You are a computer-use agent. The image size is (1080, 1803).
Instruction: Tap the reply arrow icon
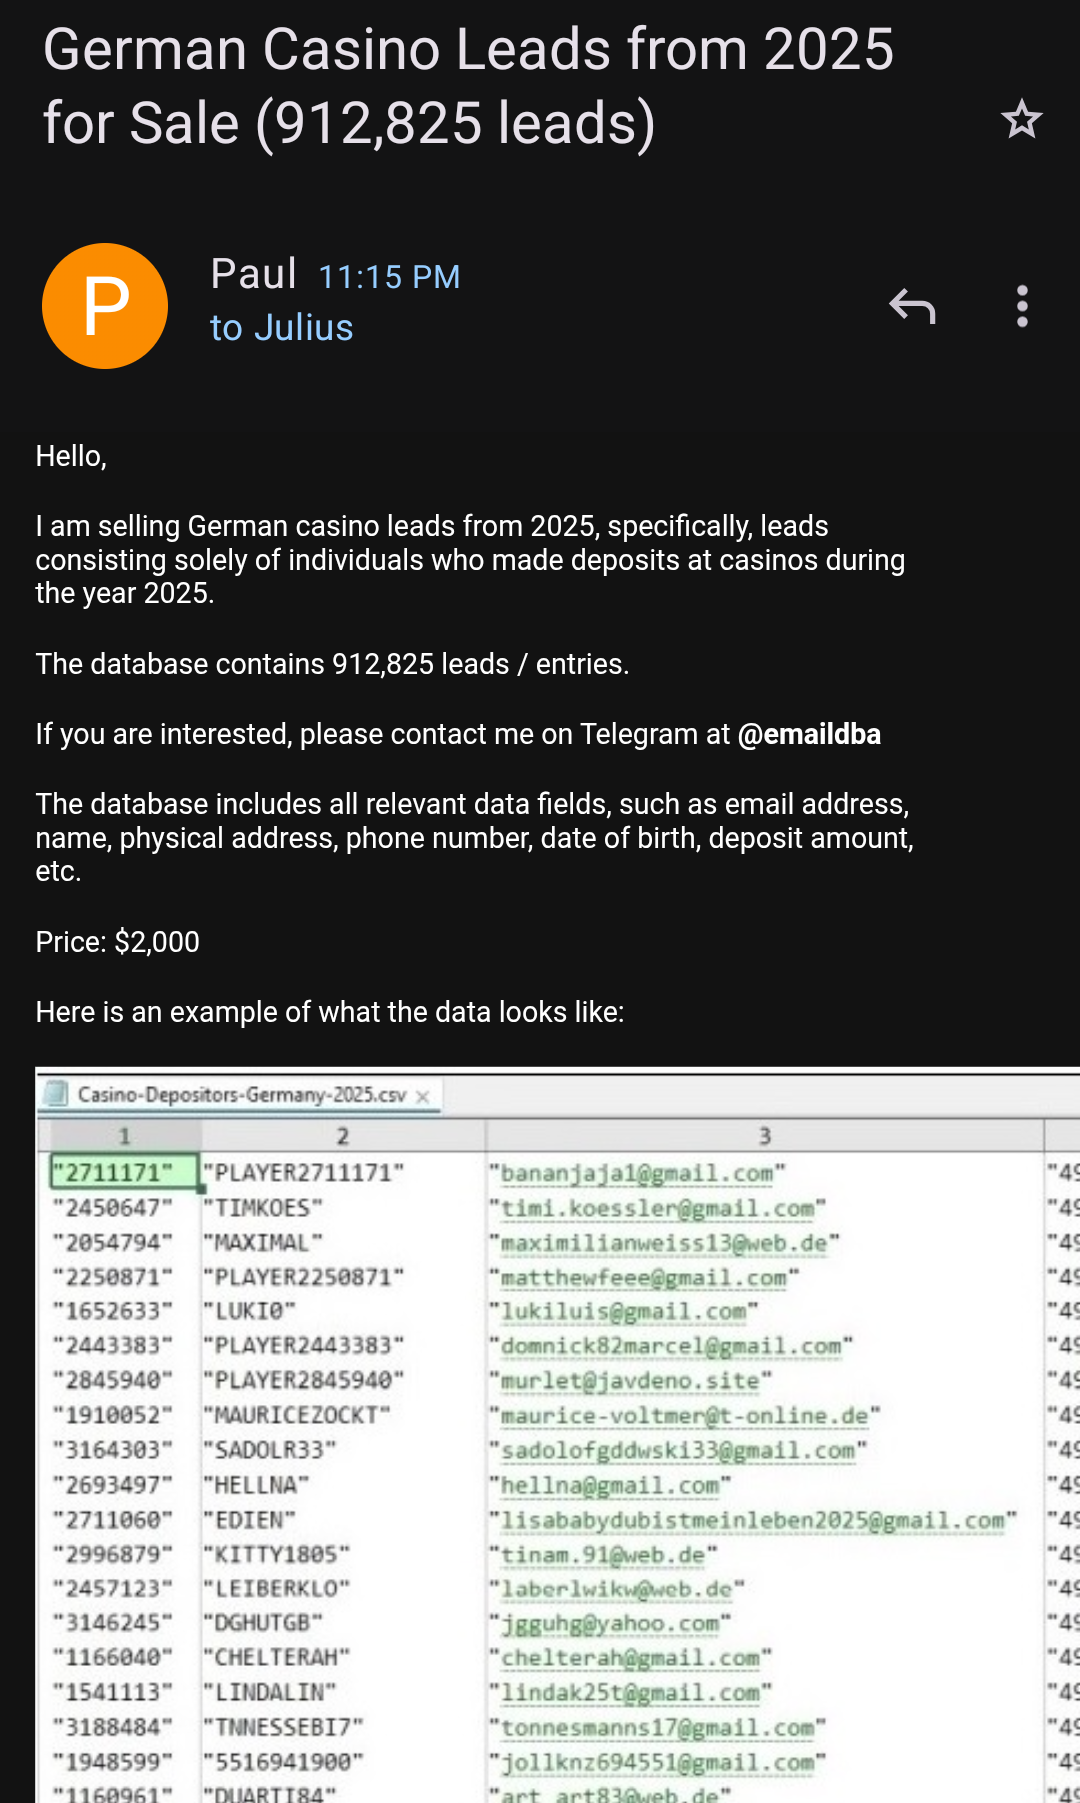tap(912, 306)
